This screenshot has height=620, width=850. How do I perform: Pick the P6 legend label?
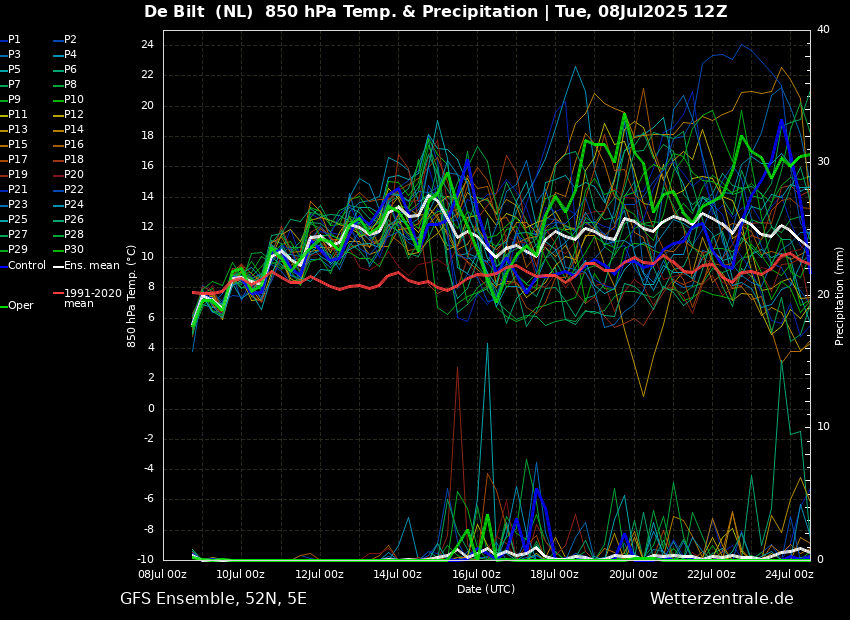66,69
